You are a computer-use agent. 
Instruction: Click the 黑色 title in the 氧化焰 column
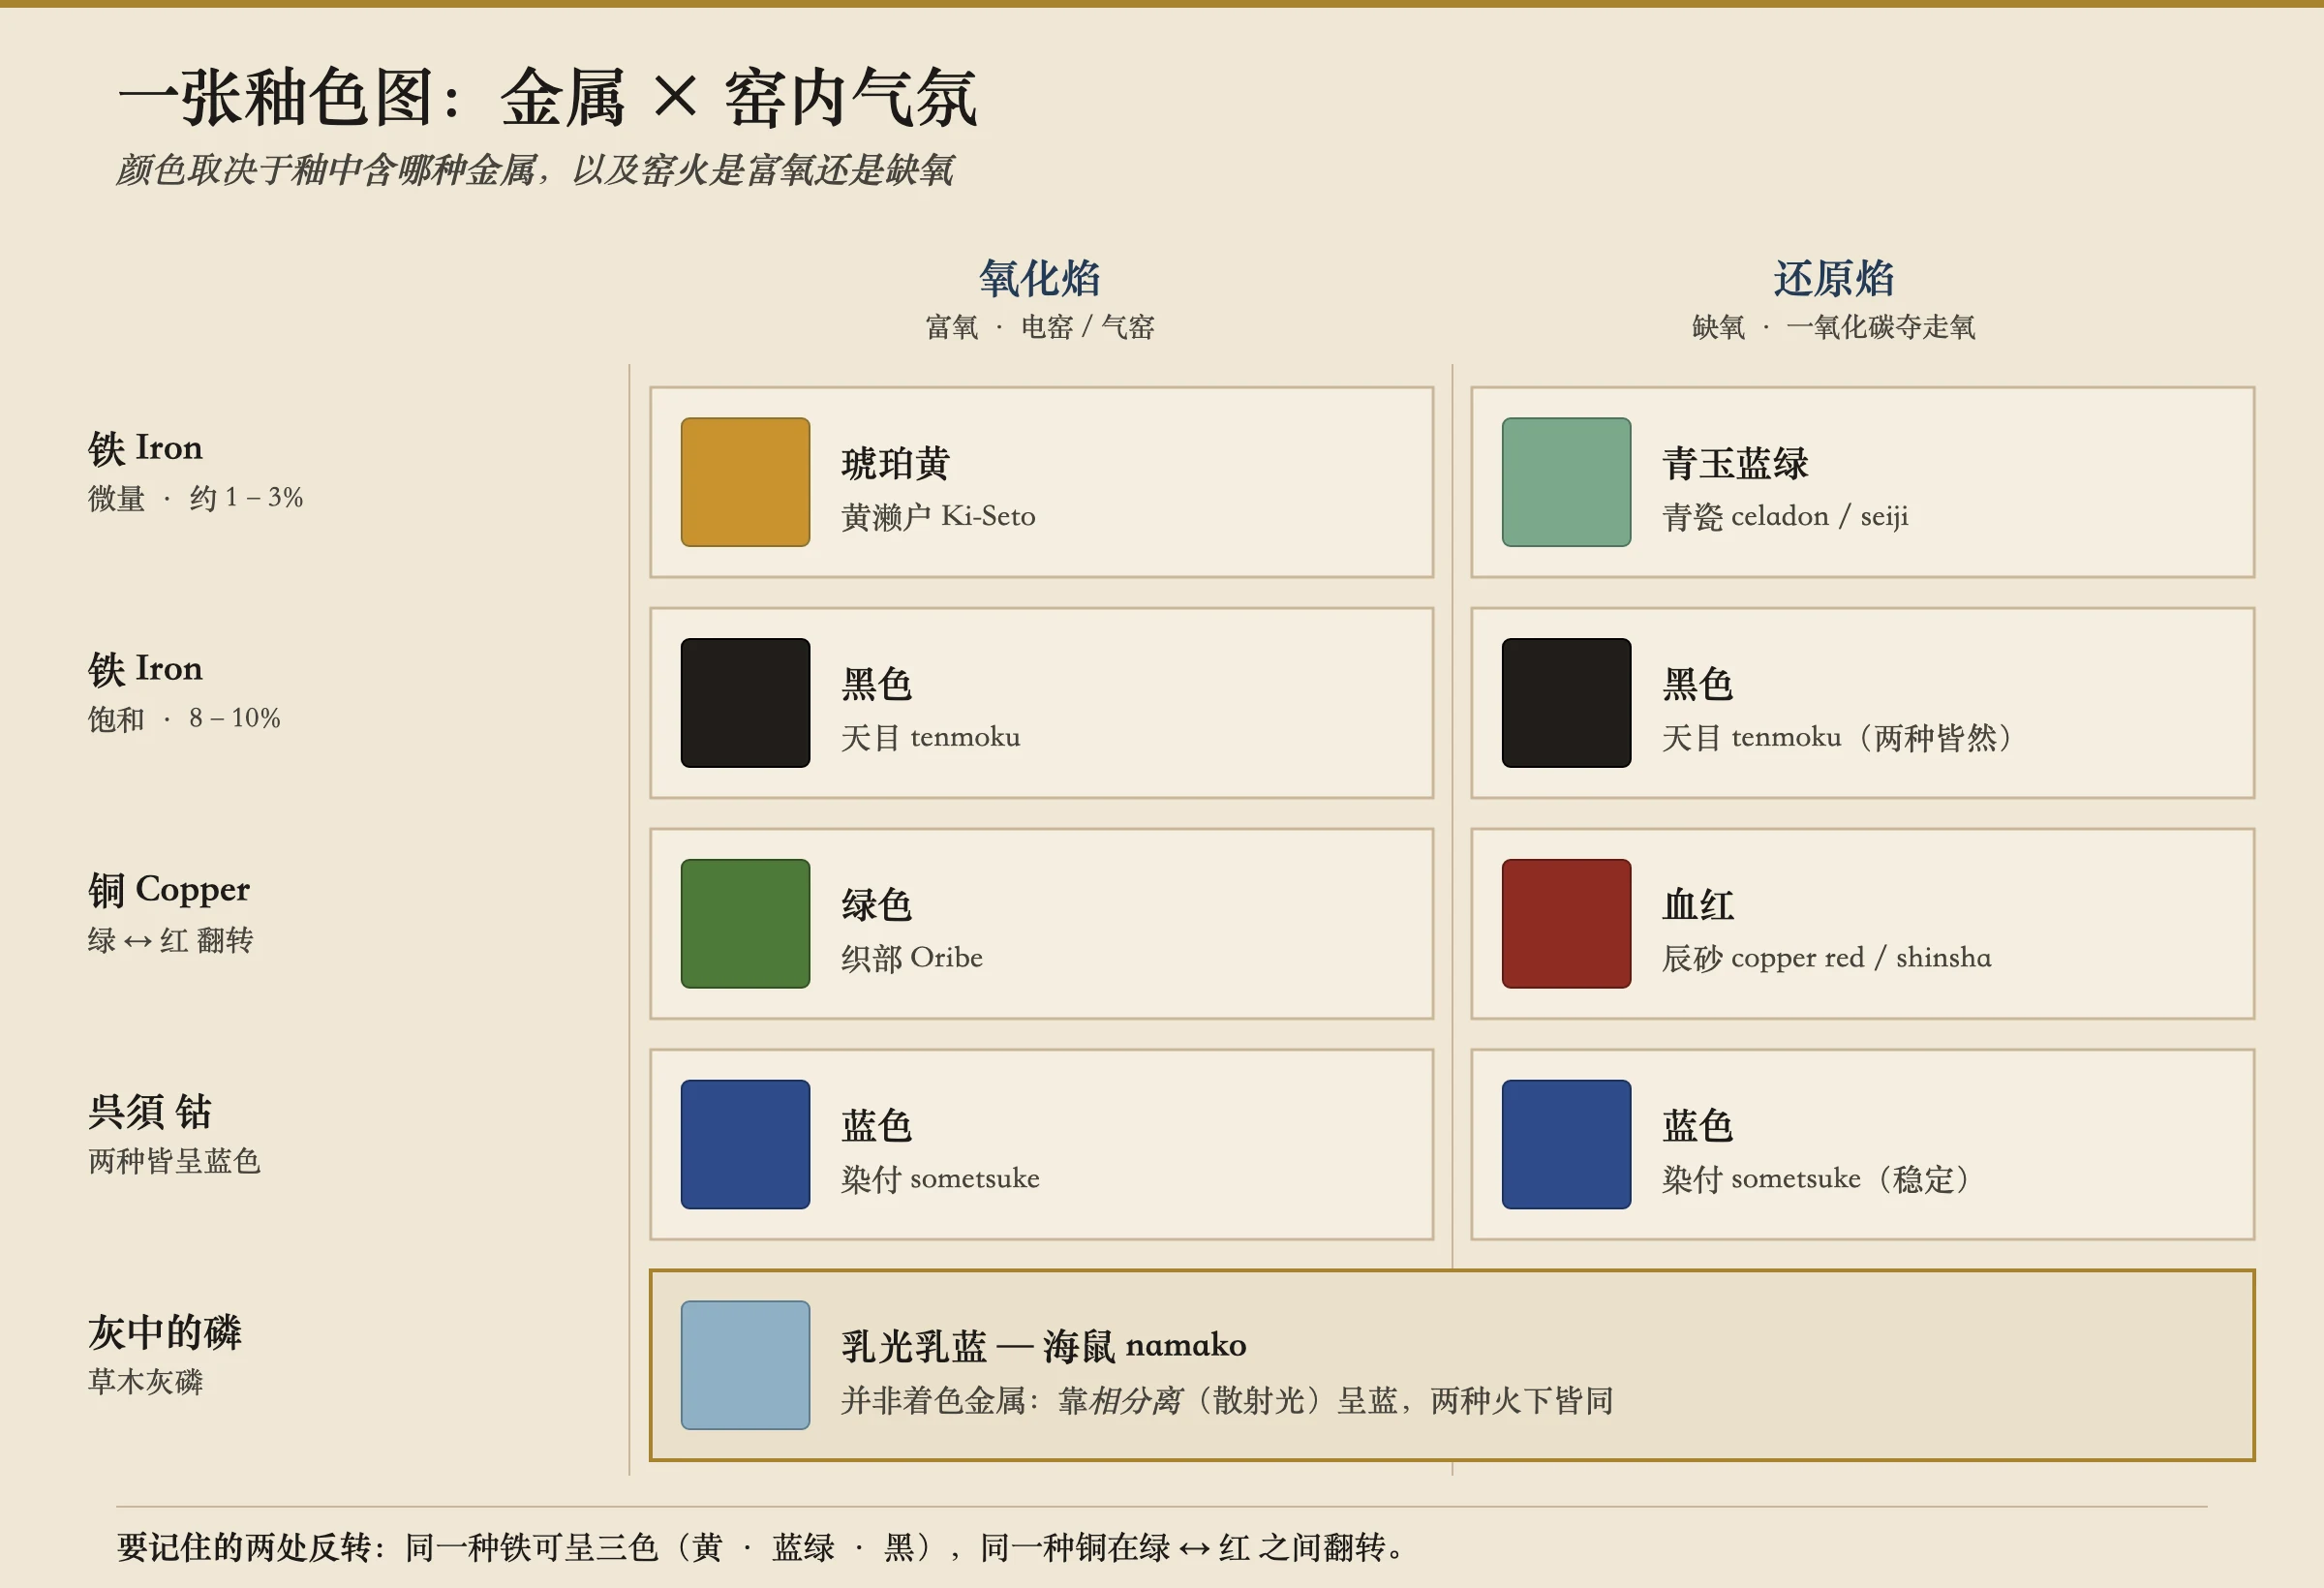pyautogui.click(x=877, y=685)
